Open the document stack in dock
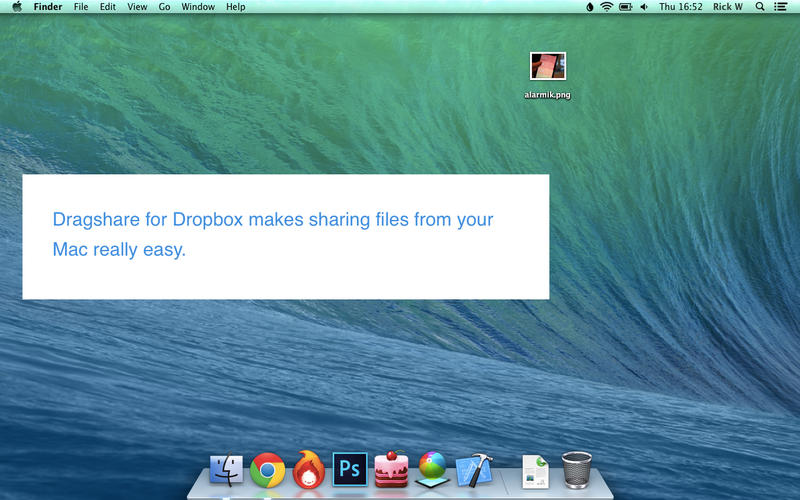The height and width of the screenshot is (500, 800). coord(536,469)
